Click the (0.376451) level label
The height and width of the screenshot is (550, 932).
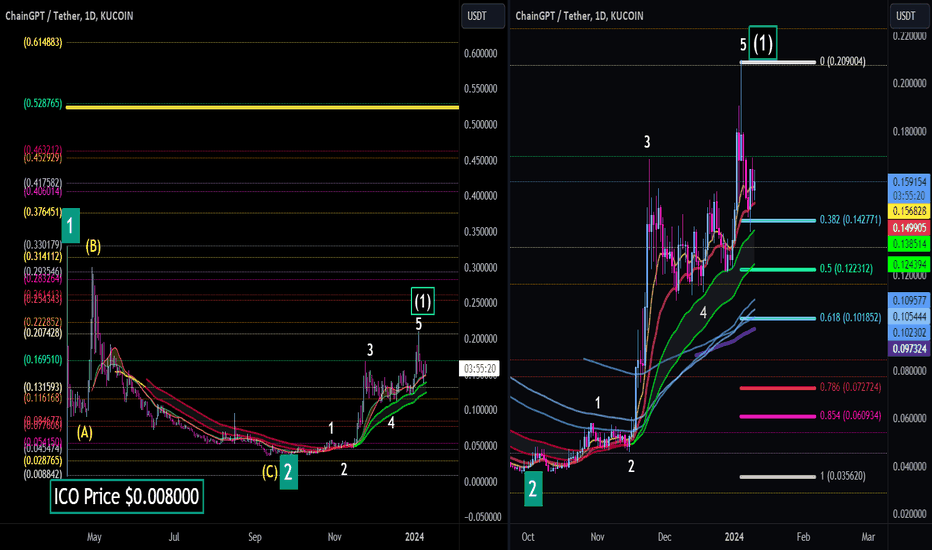tap(43, 212)
